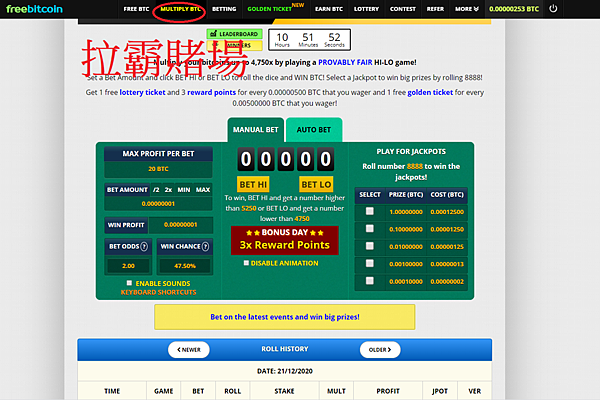Open the LOTTERY menu

tap(366, 9)
